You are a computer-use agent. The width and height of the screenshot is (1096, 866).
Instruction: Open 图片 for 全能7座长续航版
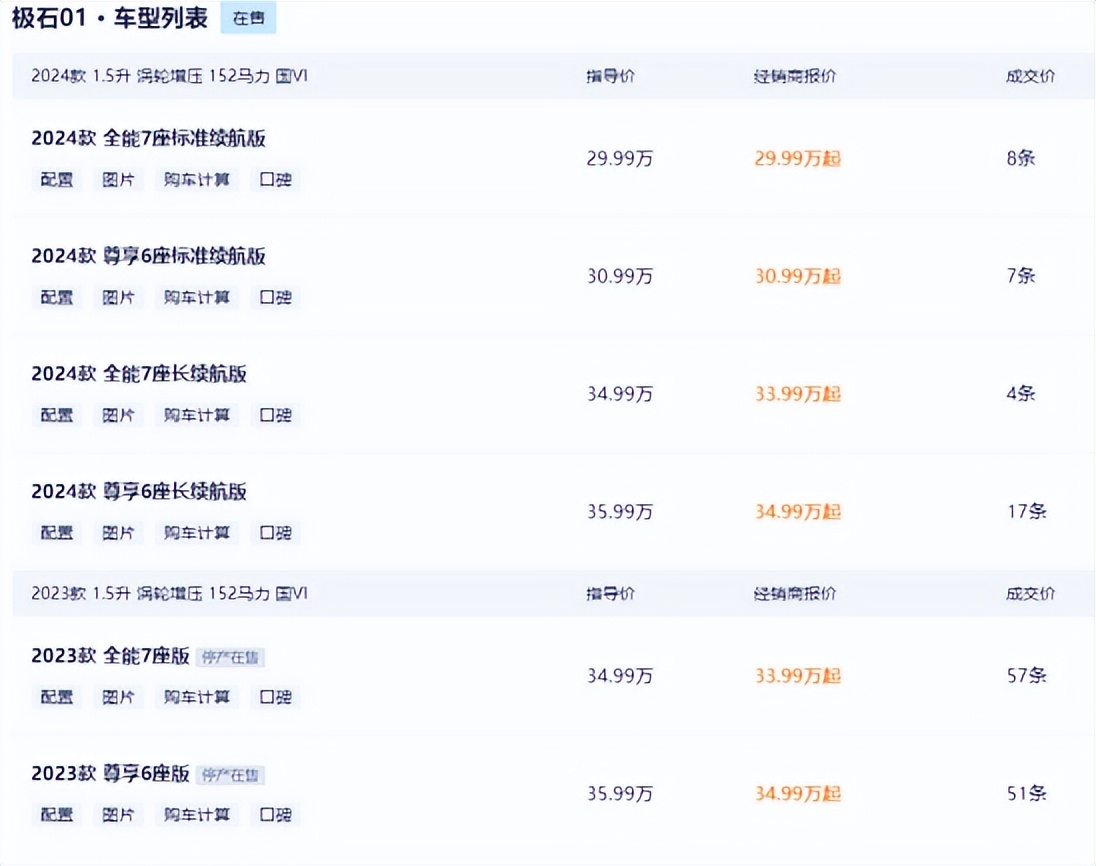click(118, 415)
